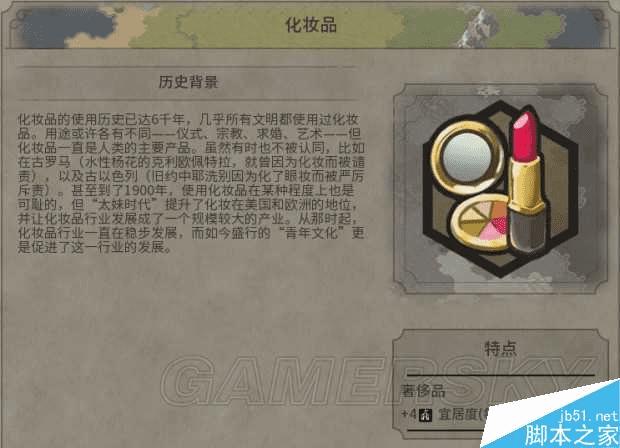Click the black divider line below 特点
Viewport: 620px width, 448px height.
(501, 374)
